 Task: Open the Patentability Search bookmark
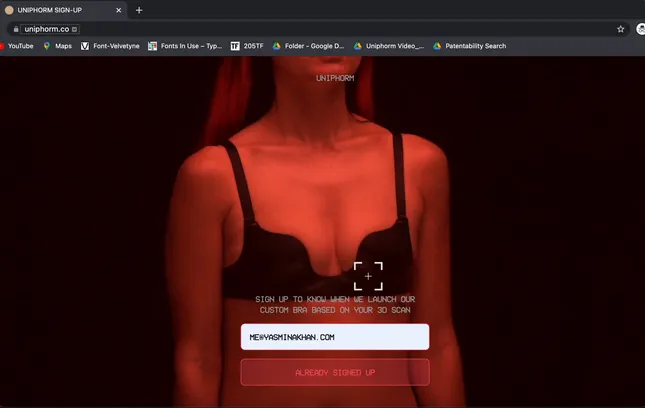[470, 46]
